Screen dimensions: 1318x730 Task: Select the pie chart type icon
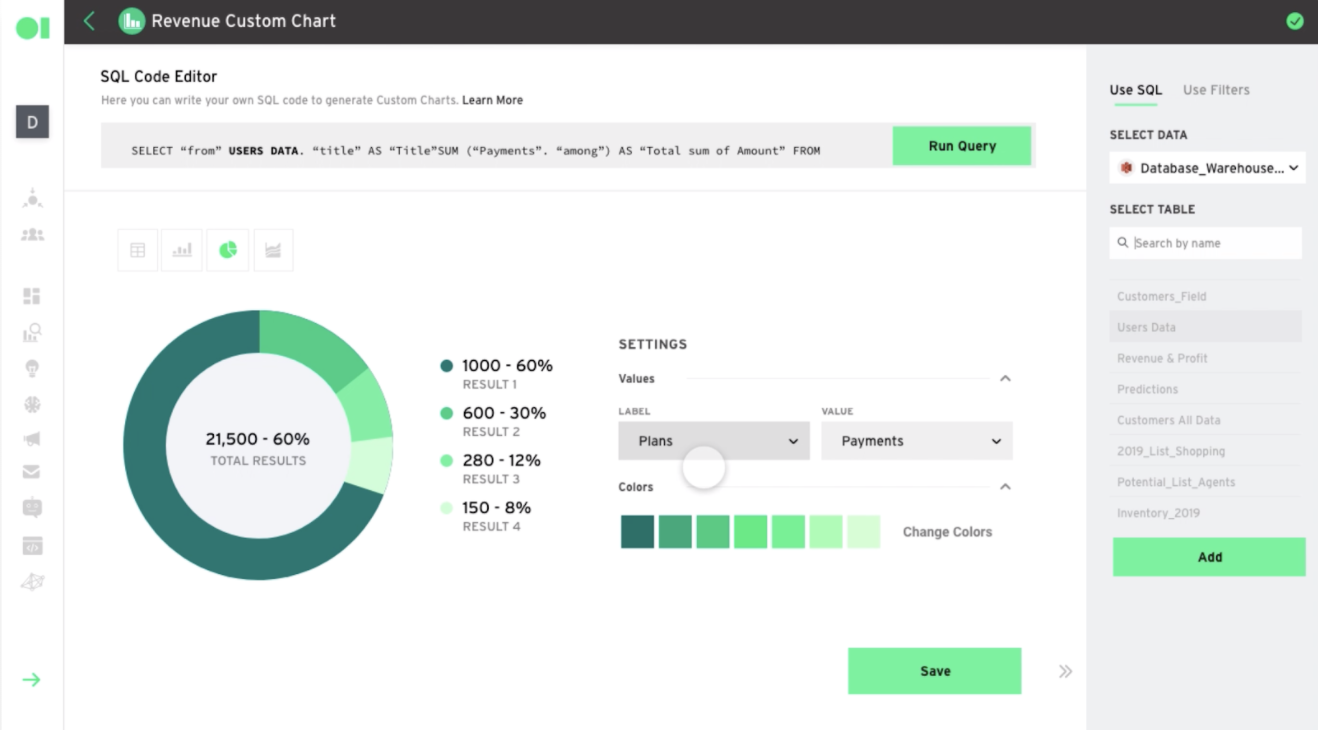[228, 250]
